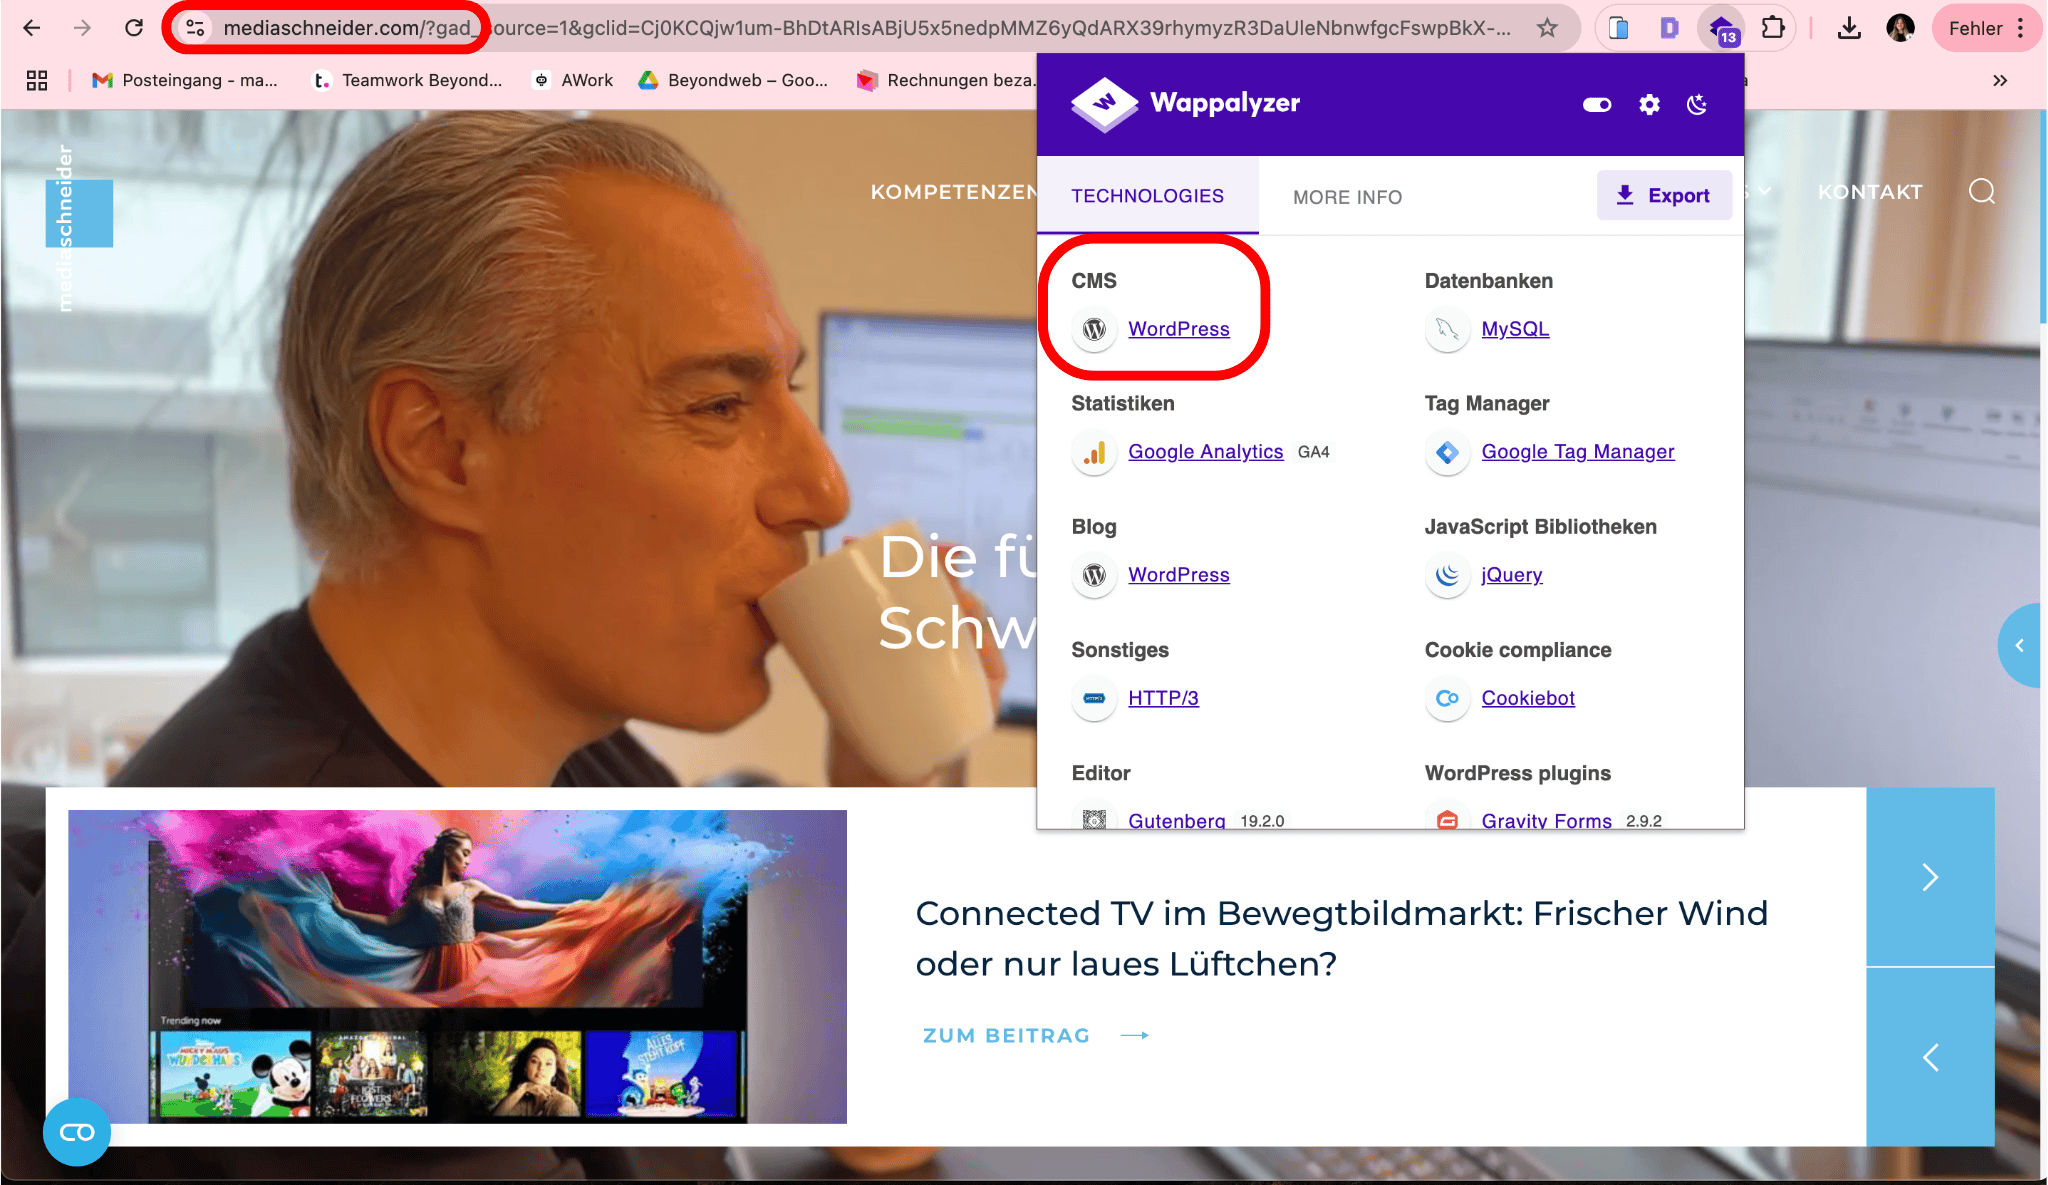
Task: Click the WordPress icon under CMS
Action: (1094, 329)
